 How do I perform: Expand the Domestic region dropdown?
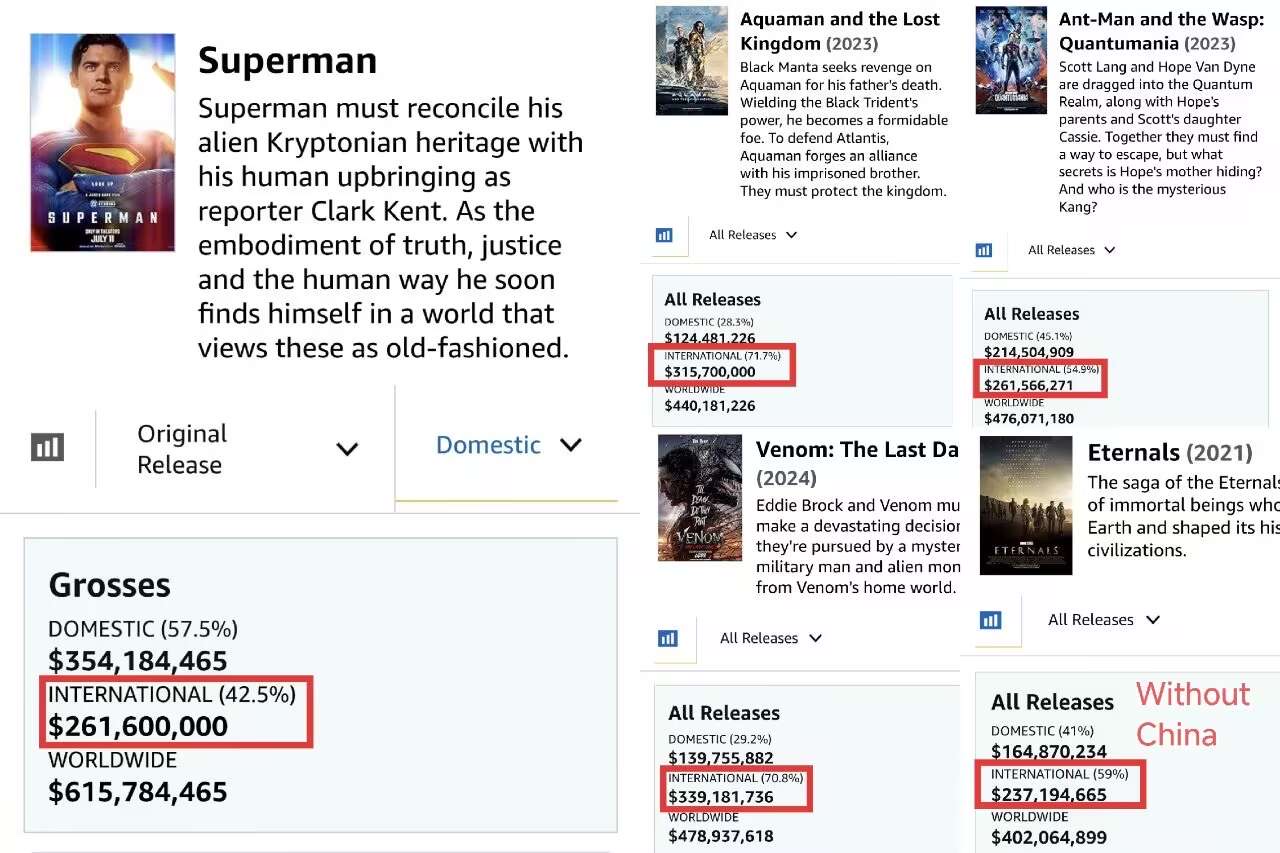tap(508, 445)
